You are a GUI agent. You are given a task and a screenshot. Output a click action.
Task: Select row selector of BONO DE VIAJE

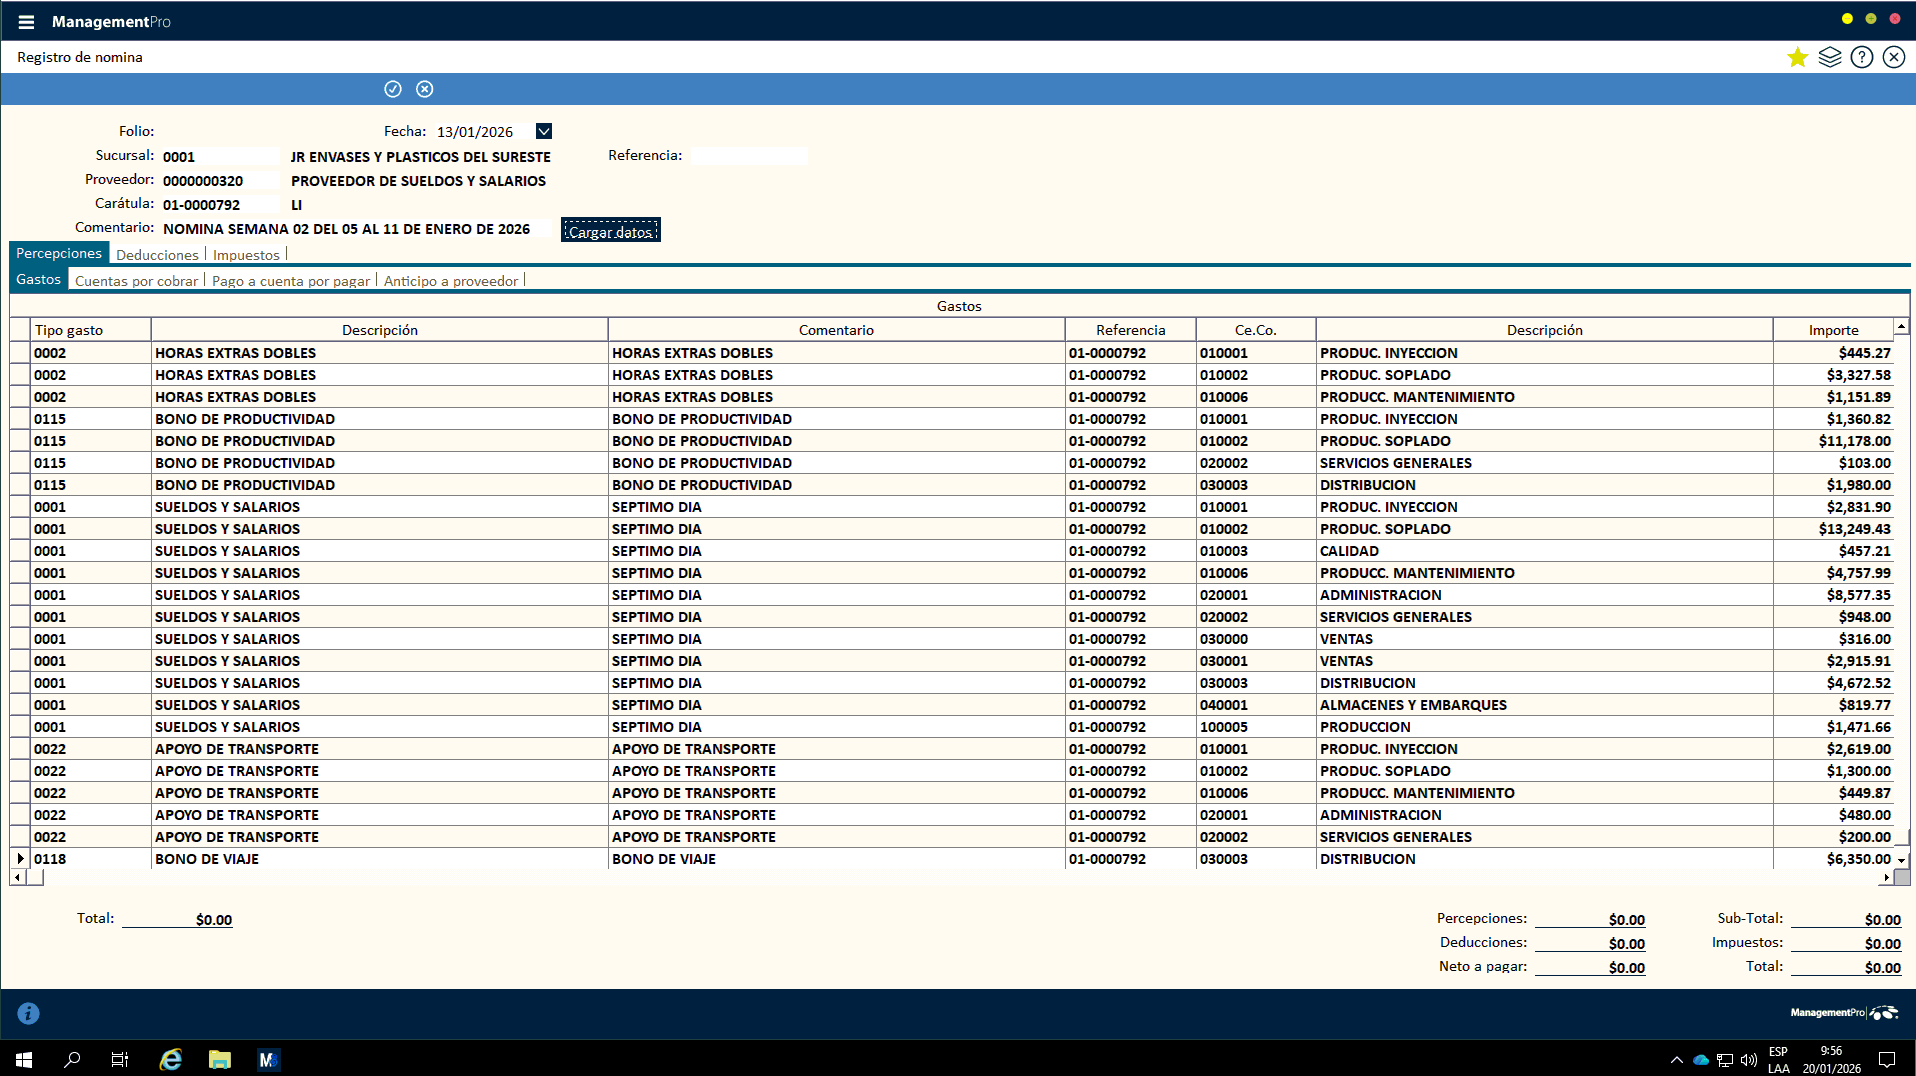[20, 859]
